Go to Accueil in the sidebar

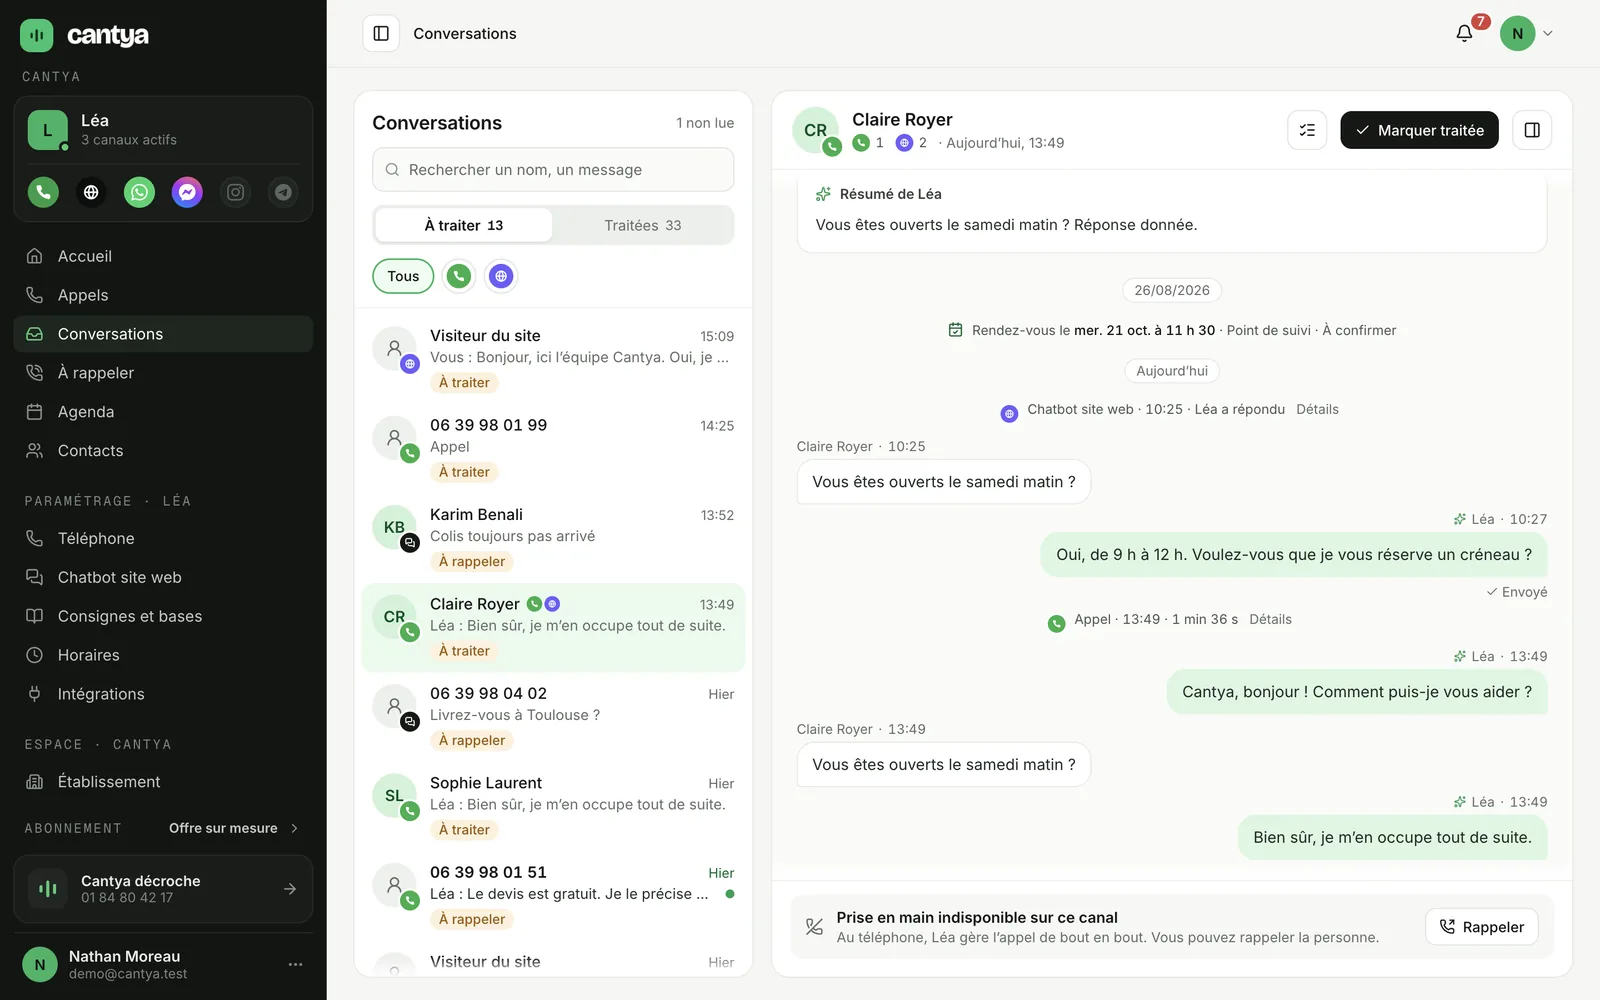point(163,256)
